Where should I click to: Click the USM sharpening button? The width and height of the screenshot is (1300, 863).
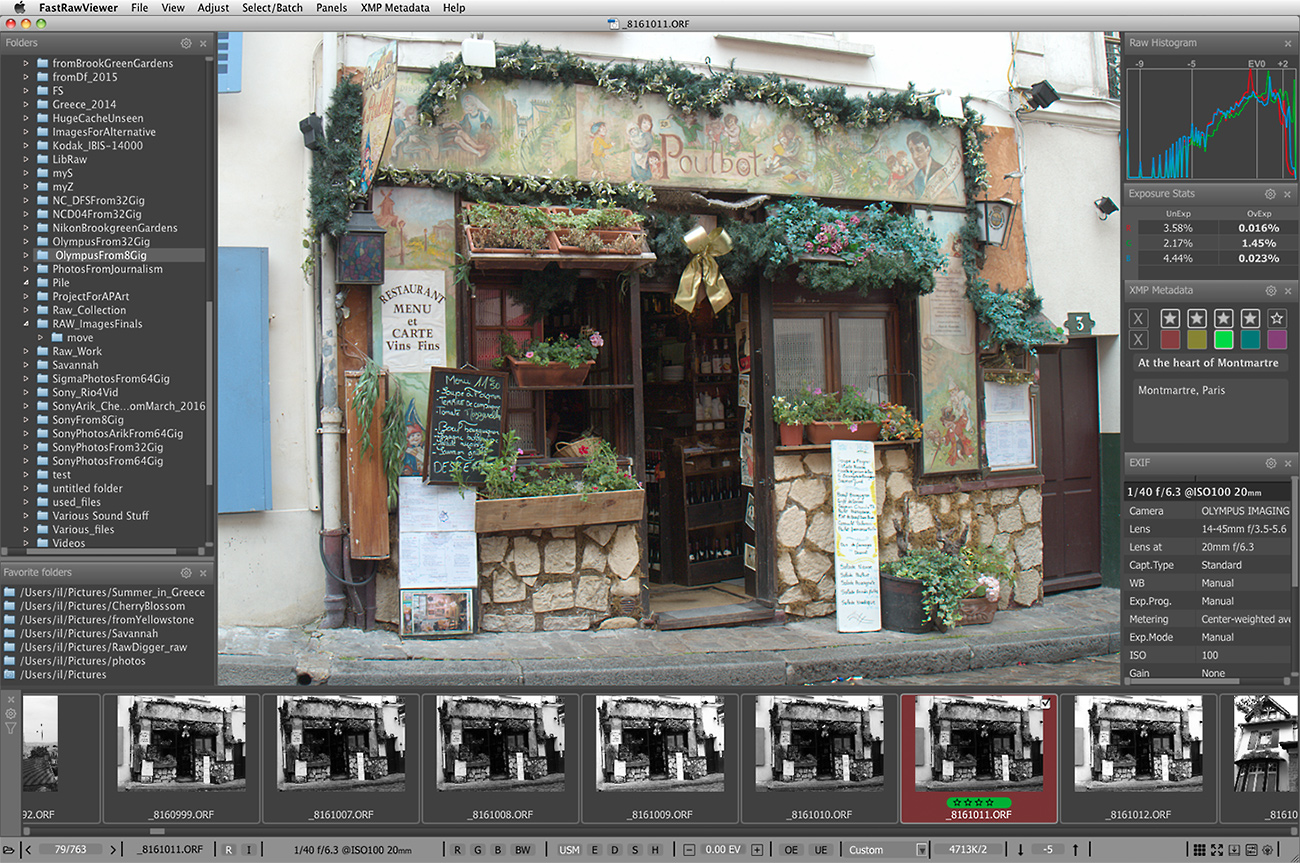click(x=569, y=850)
